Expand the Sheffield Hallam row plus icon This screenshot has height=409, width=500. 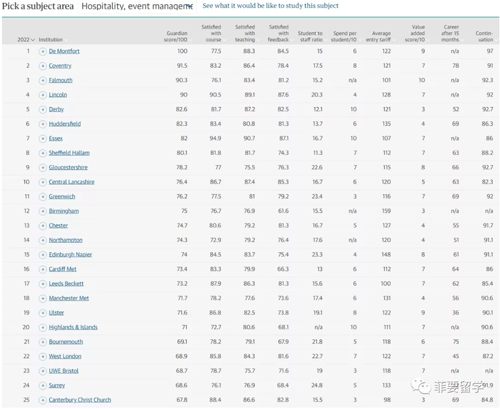(x=42, y=153)
